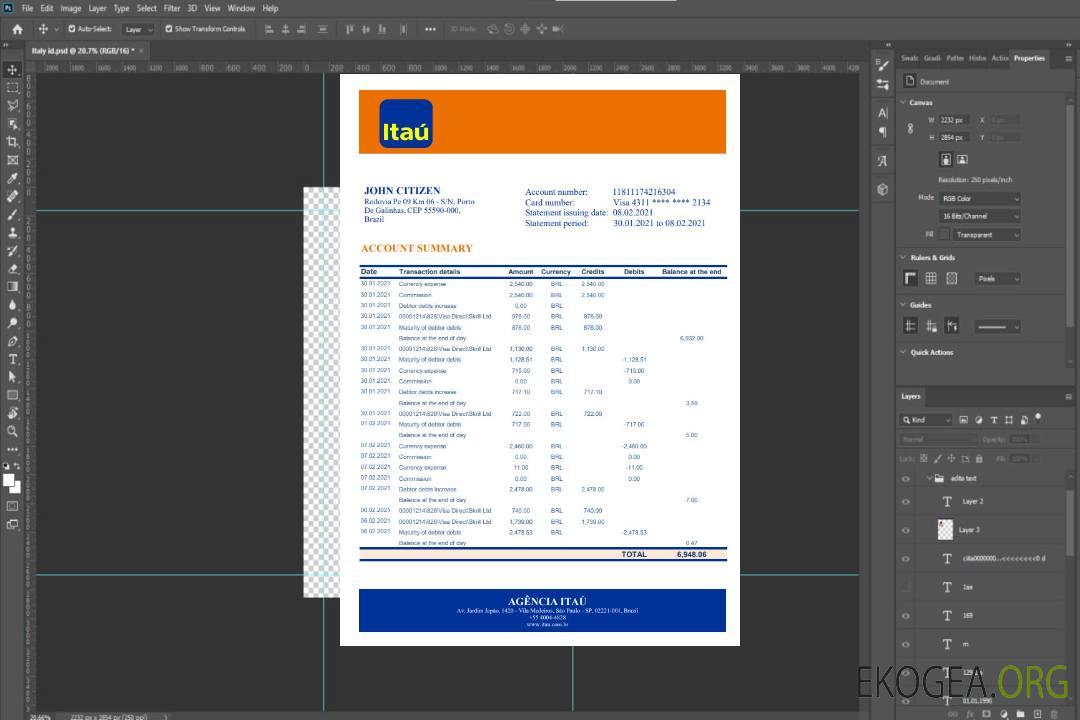Image resolution: width=1080 pixels, height=720 pixels.
Task: Click lock all layer padlock icon
Action: click(x=979, y=459)
